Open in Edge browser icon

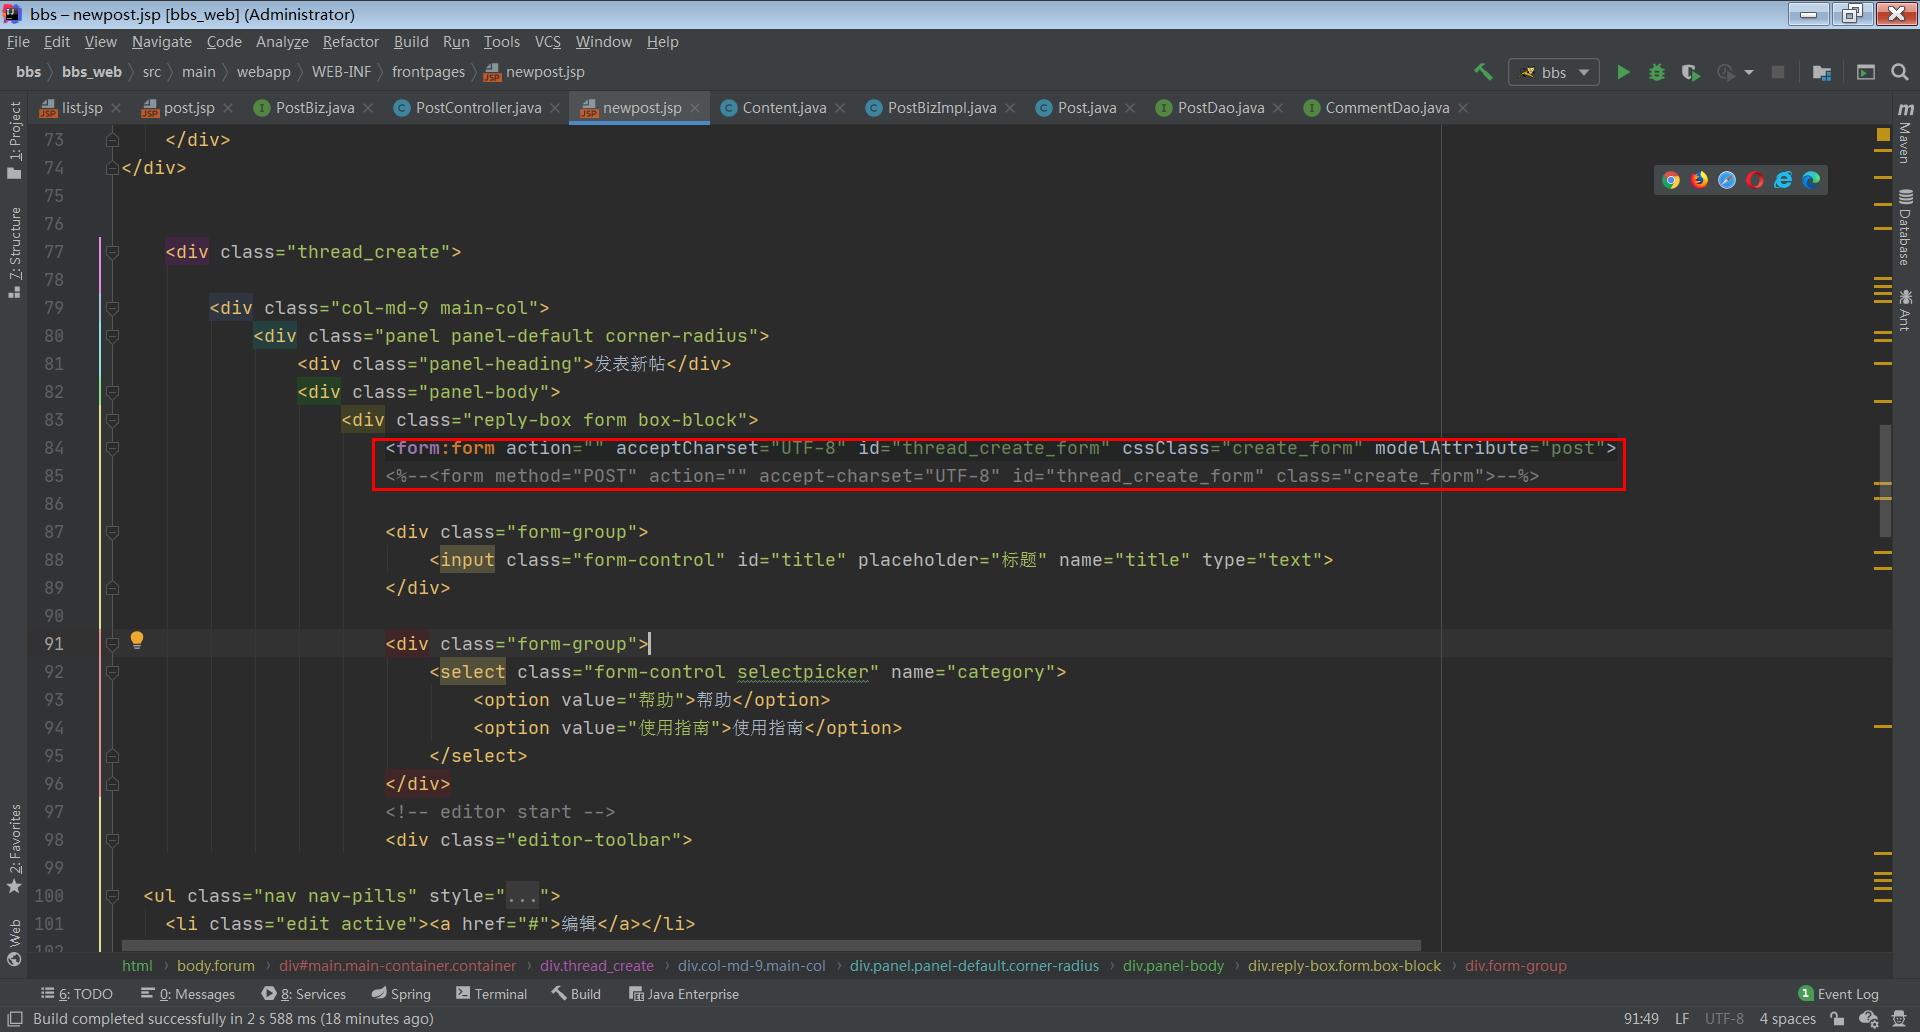pyautogui.click(x=1811, y=180)
